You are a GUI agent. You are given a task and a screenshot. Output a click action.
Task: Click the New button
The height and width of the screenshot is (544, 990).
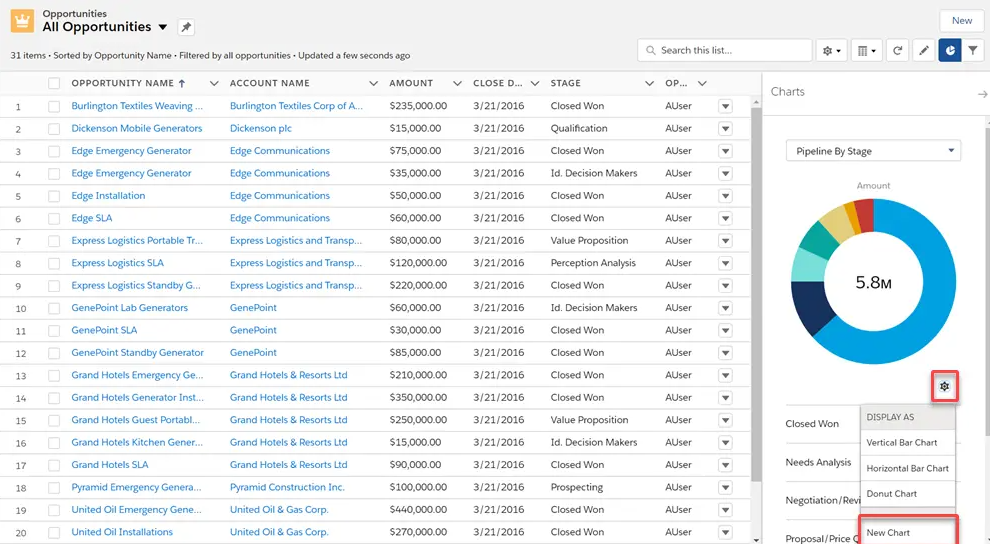click(961, 20)
